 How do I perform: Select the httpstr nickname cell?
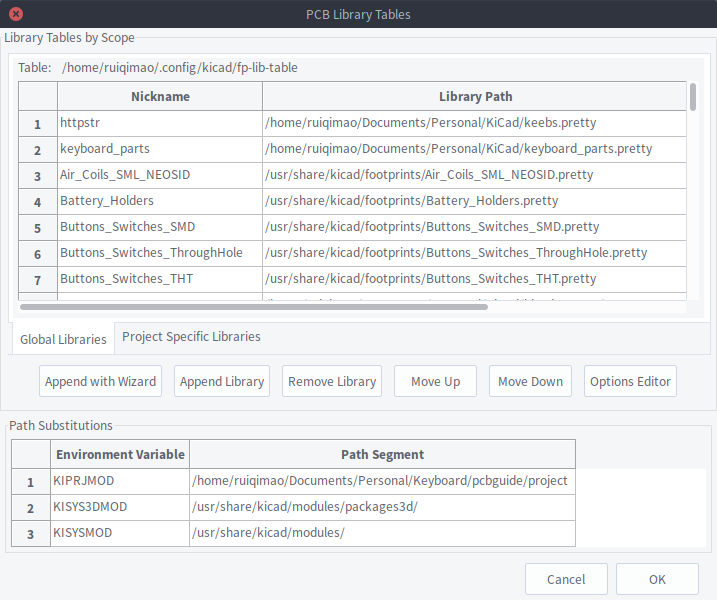(x=160, y=123)
